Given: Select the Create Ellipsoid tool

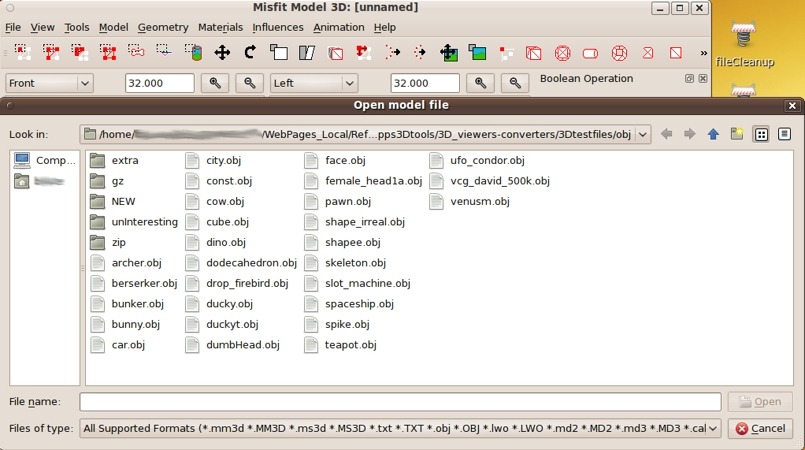Looking at the screenshot, I should 563,52.
